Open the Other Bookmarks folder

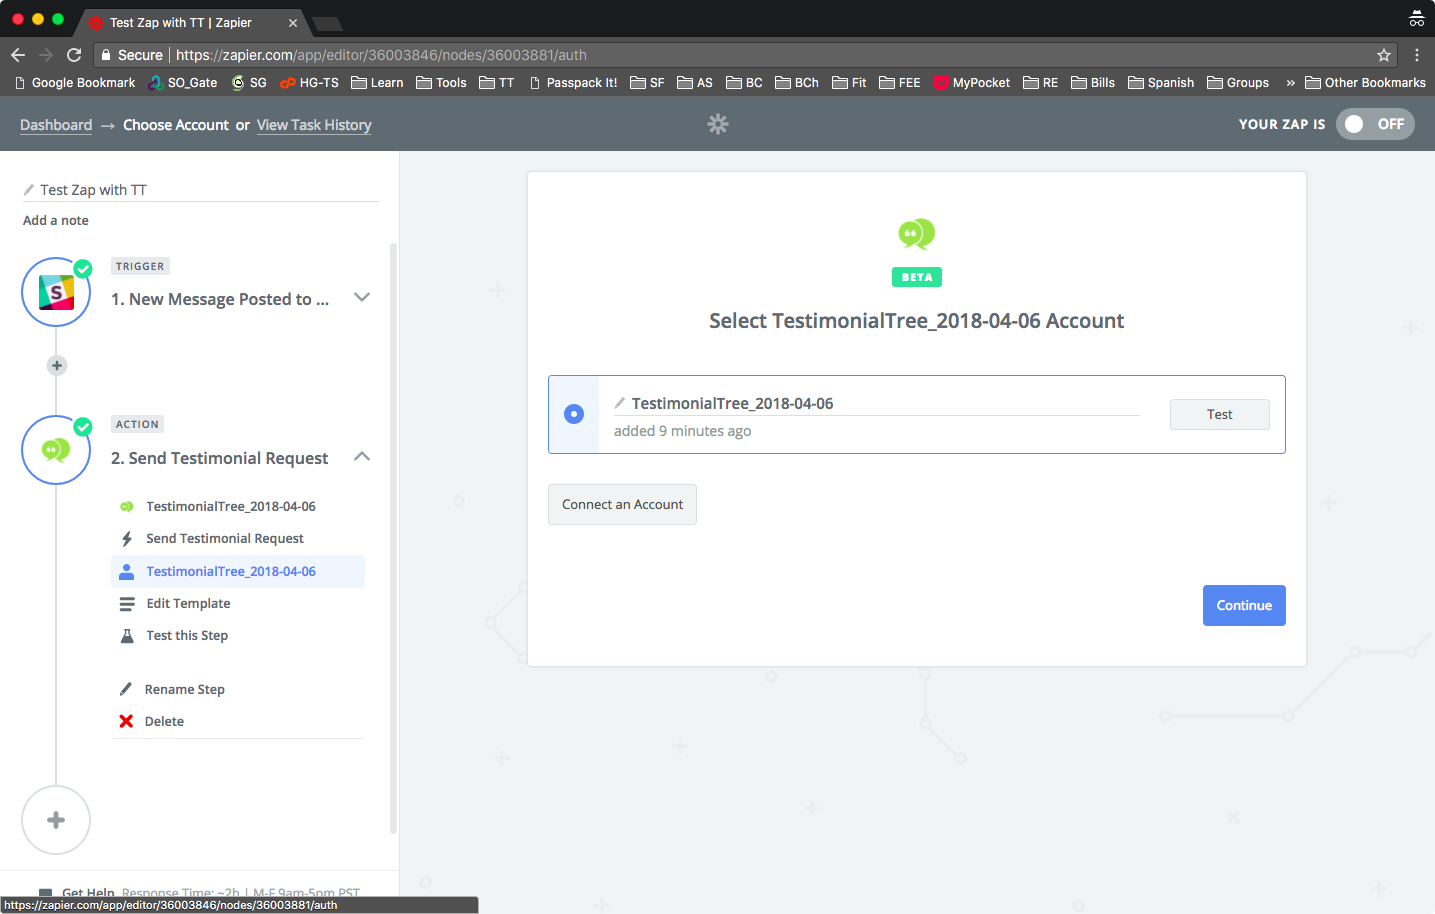pyautogui.click(x=1365, y=83)
